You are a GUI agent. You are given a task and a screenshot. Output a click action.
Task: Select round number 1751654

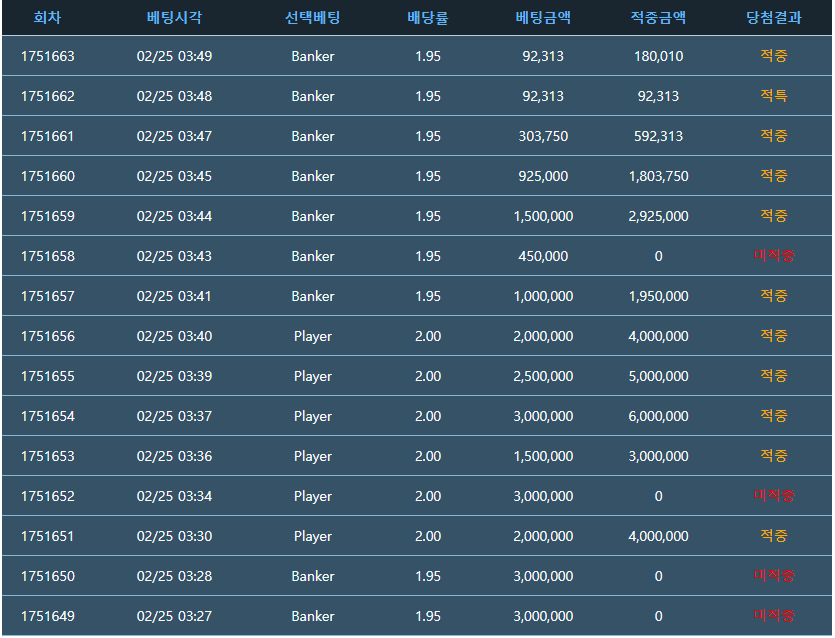click(x=48, y=416)
